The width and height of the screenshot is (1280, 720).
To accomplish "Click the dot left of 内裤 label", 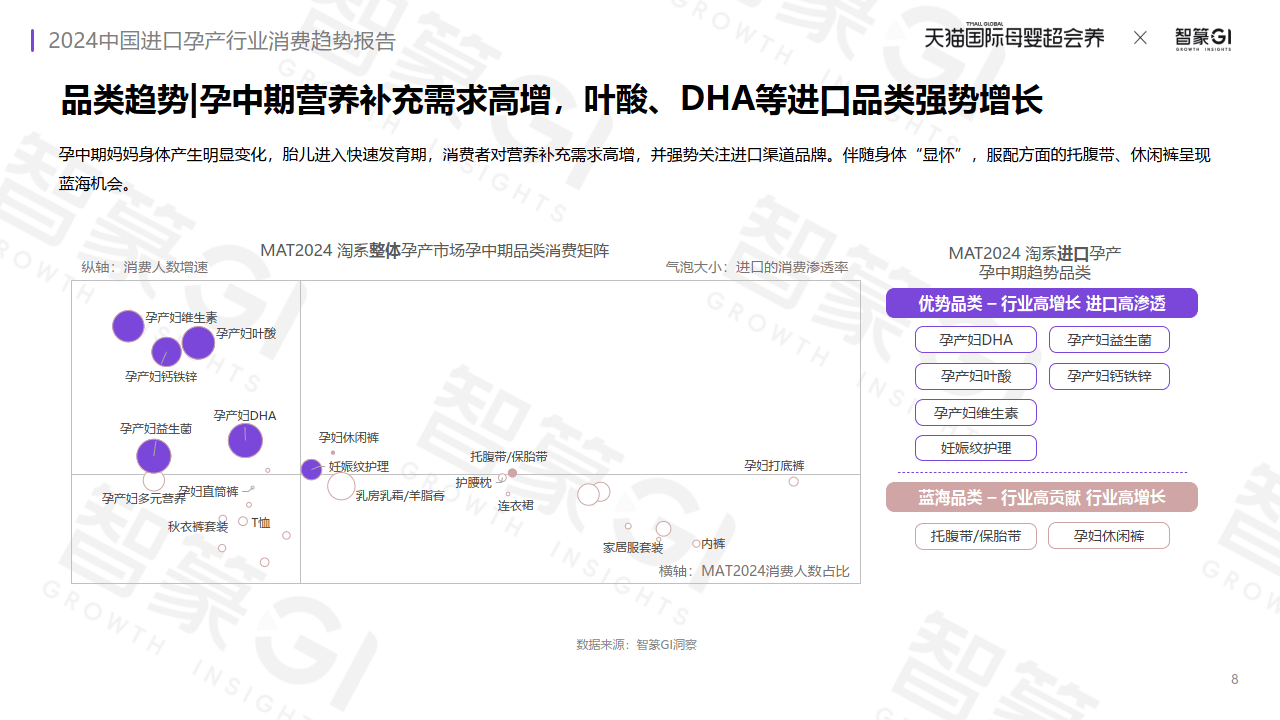I will pyautogui.click(x=696, y=544).
